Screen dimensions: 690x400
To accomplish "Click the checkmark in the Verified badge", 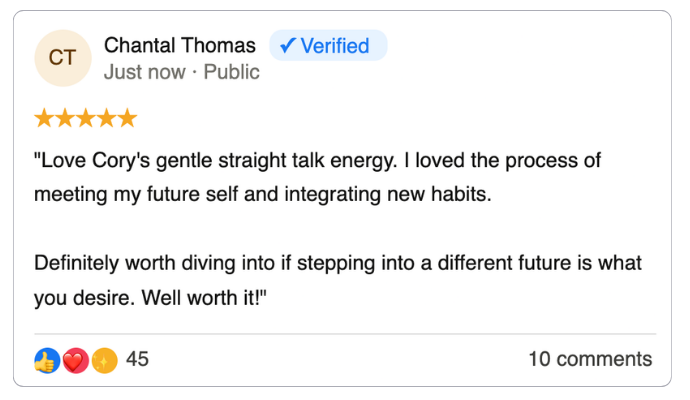I will click(288, 45).
